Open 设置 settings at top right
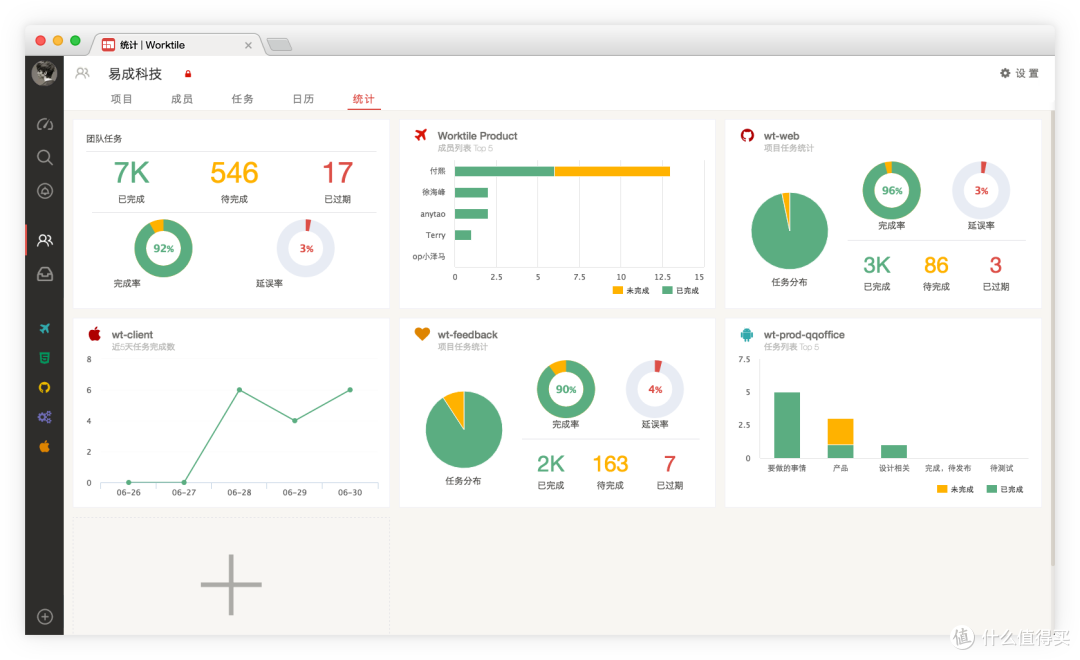Image resolution: width=1080 pixels, height=660 pixels. coord(1019,73)
